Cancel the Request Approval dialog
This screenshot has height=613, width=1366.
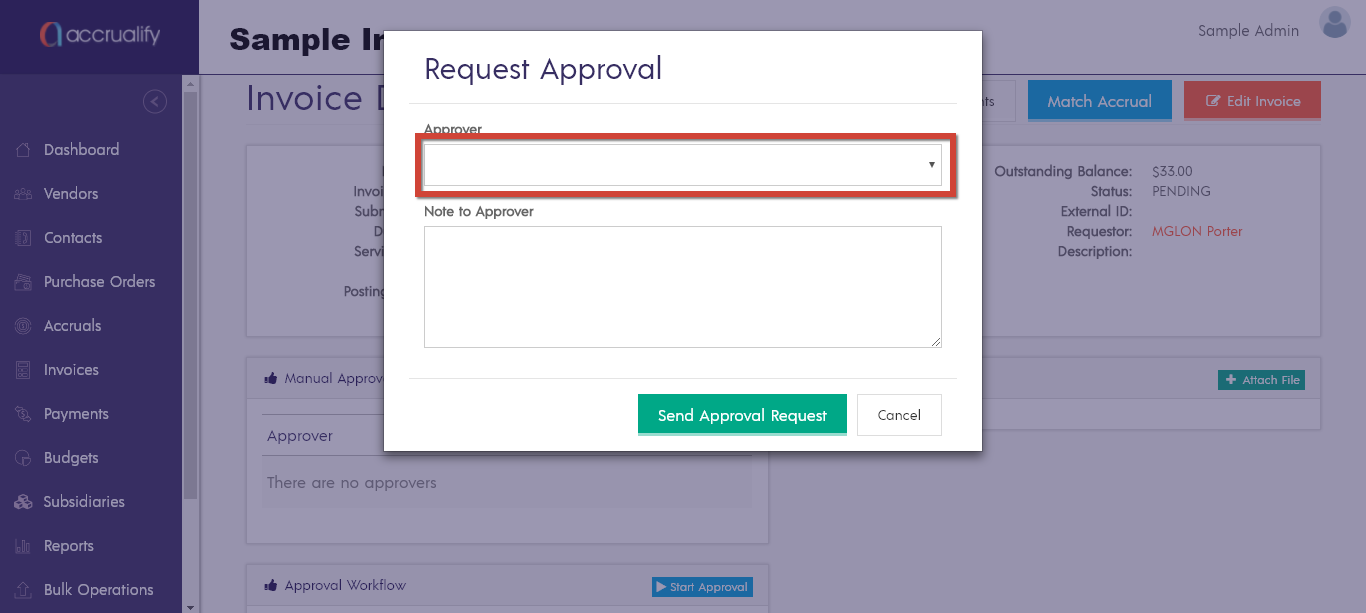899,415
